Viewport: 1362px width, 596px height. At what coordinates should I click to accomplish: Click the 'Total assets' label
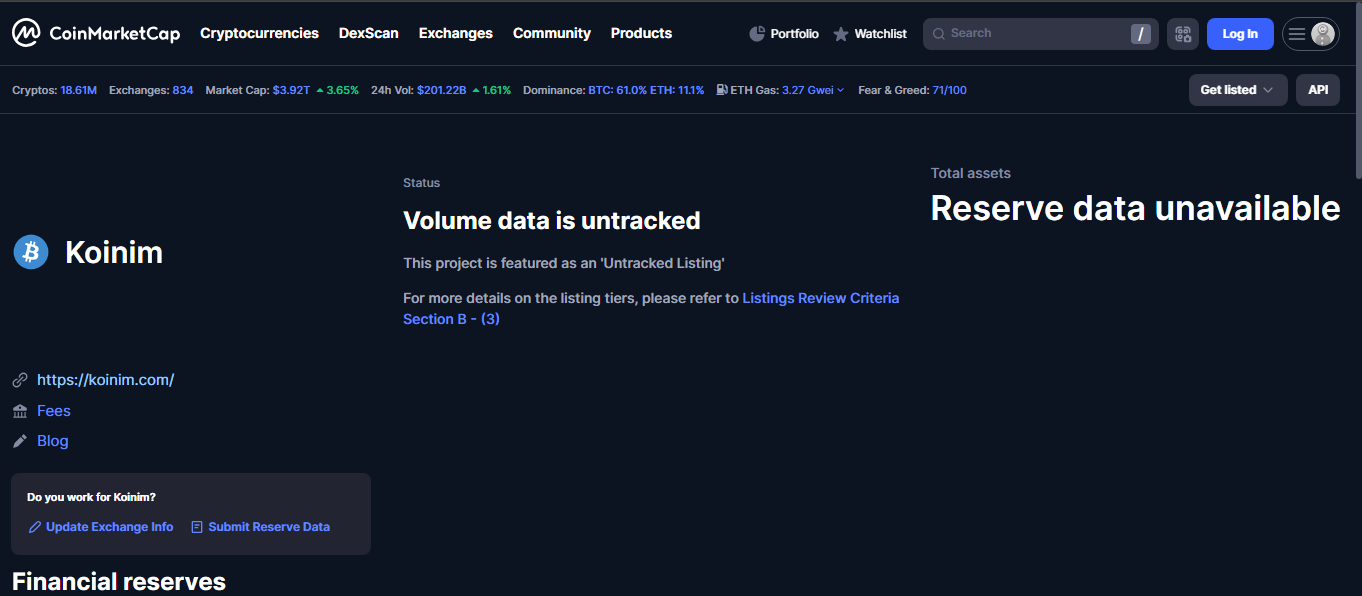(x=970, y=173)
